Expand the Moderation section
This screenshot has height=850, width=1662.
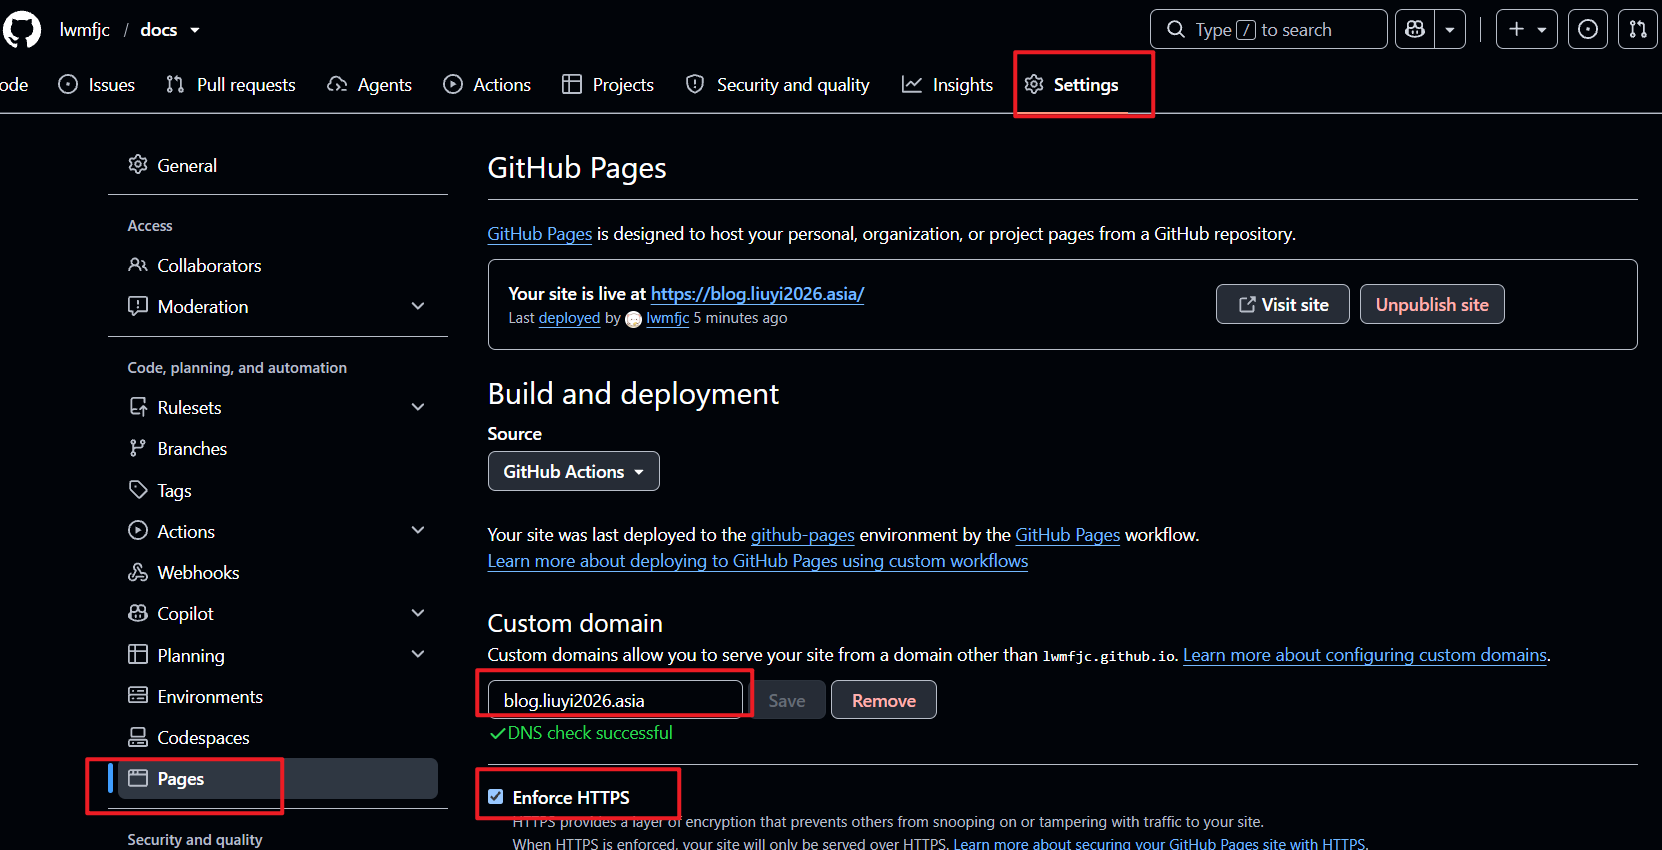click(x=418, y=307)
